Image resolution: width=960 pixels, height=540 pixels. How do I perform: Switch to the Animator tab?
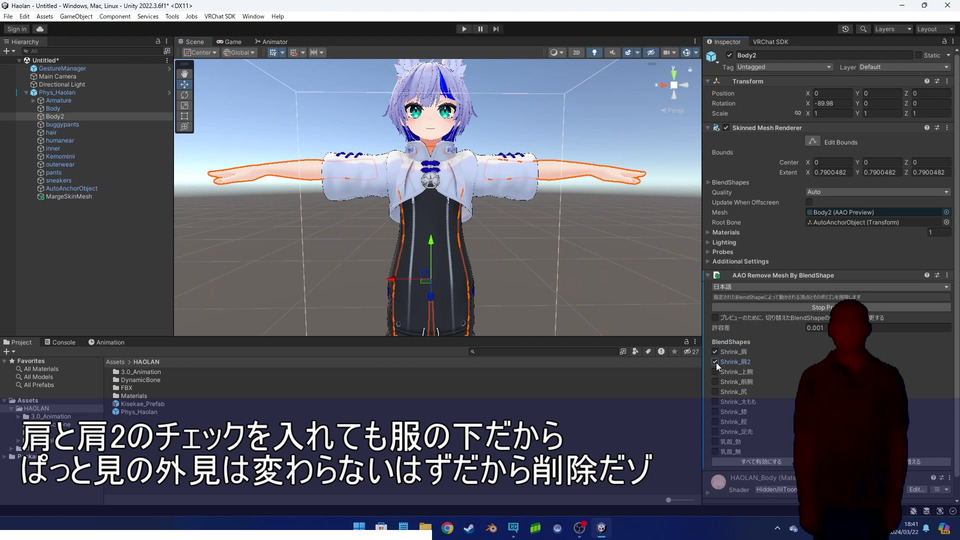pos(271,42)
